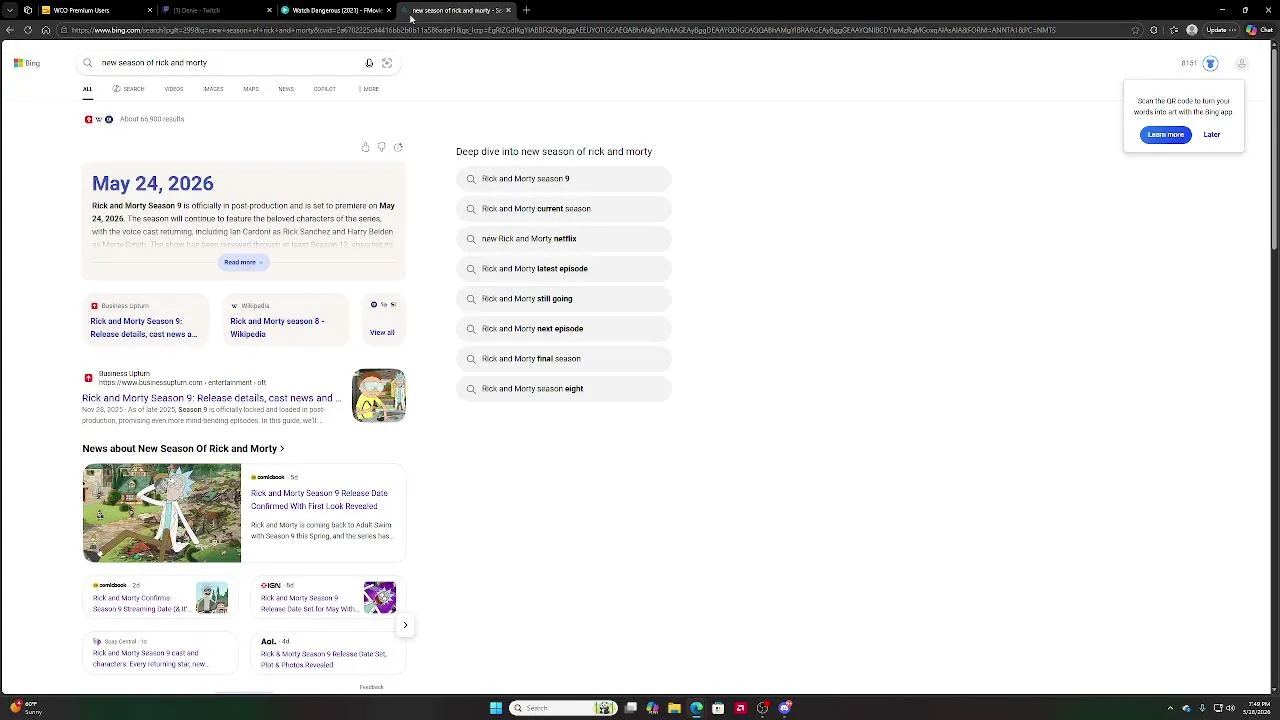Select suggestion Rick and Morty season 9
The width and height of the screenshot is (1280, 720).
click(x=564, y=179)
